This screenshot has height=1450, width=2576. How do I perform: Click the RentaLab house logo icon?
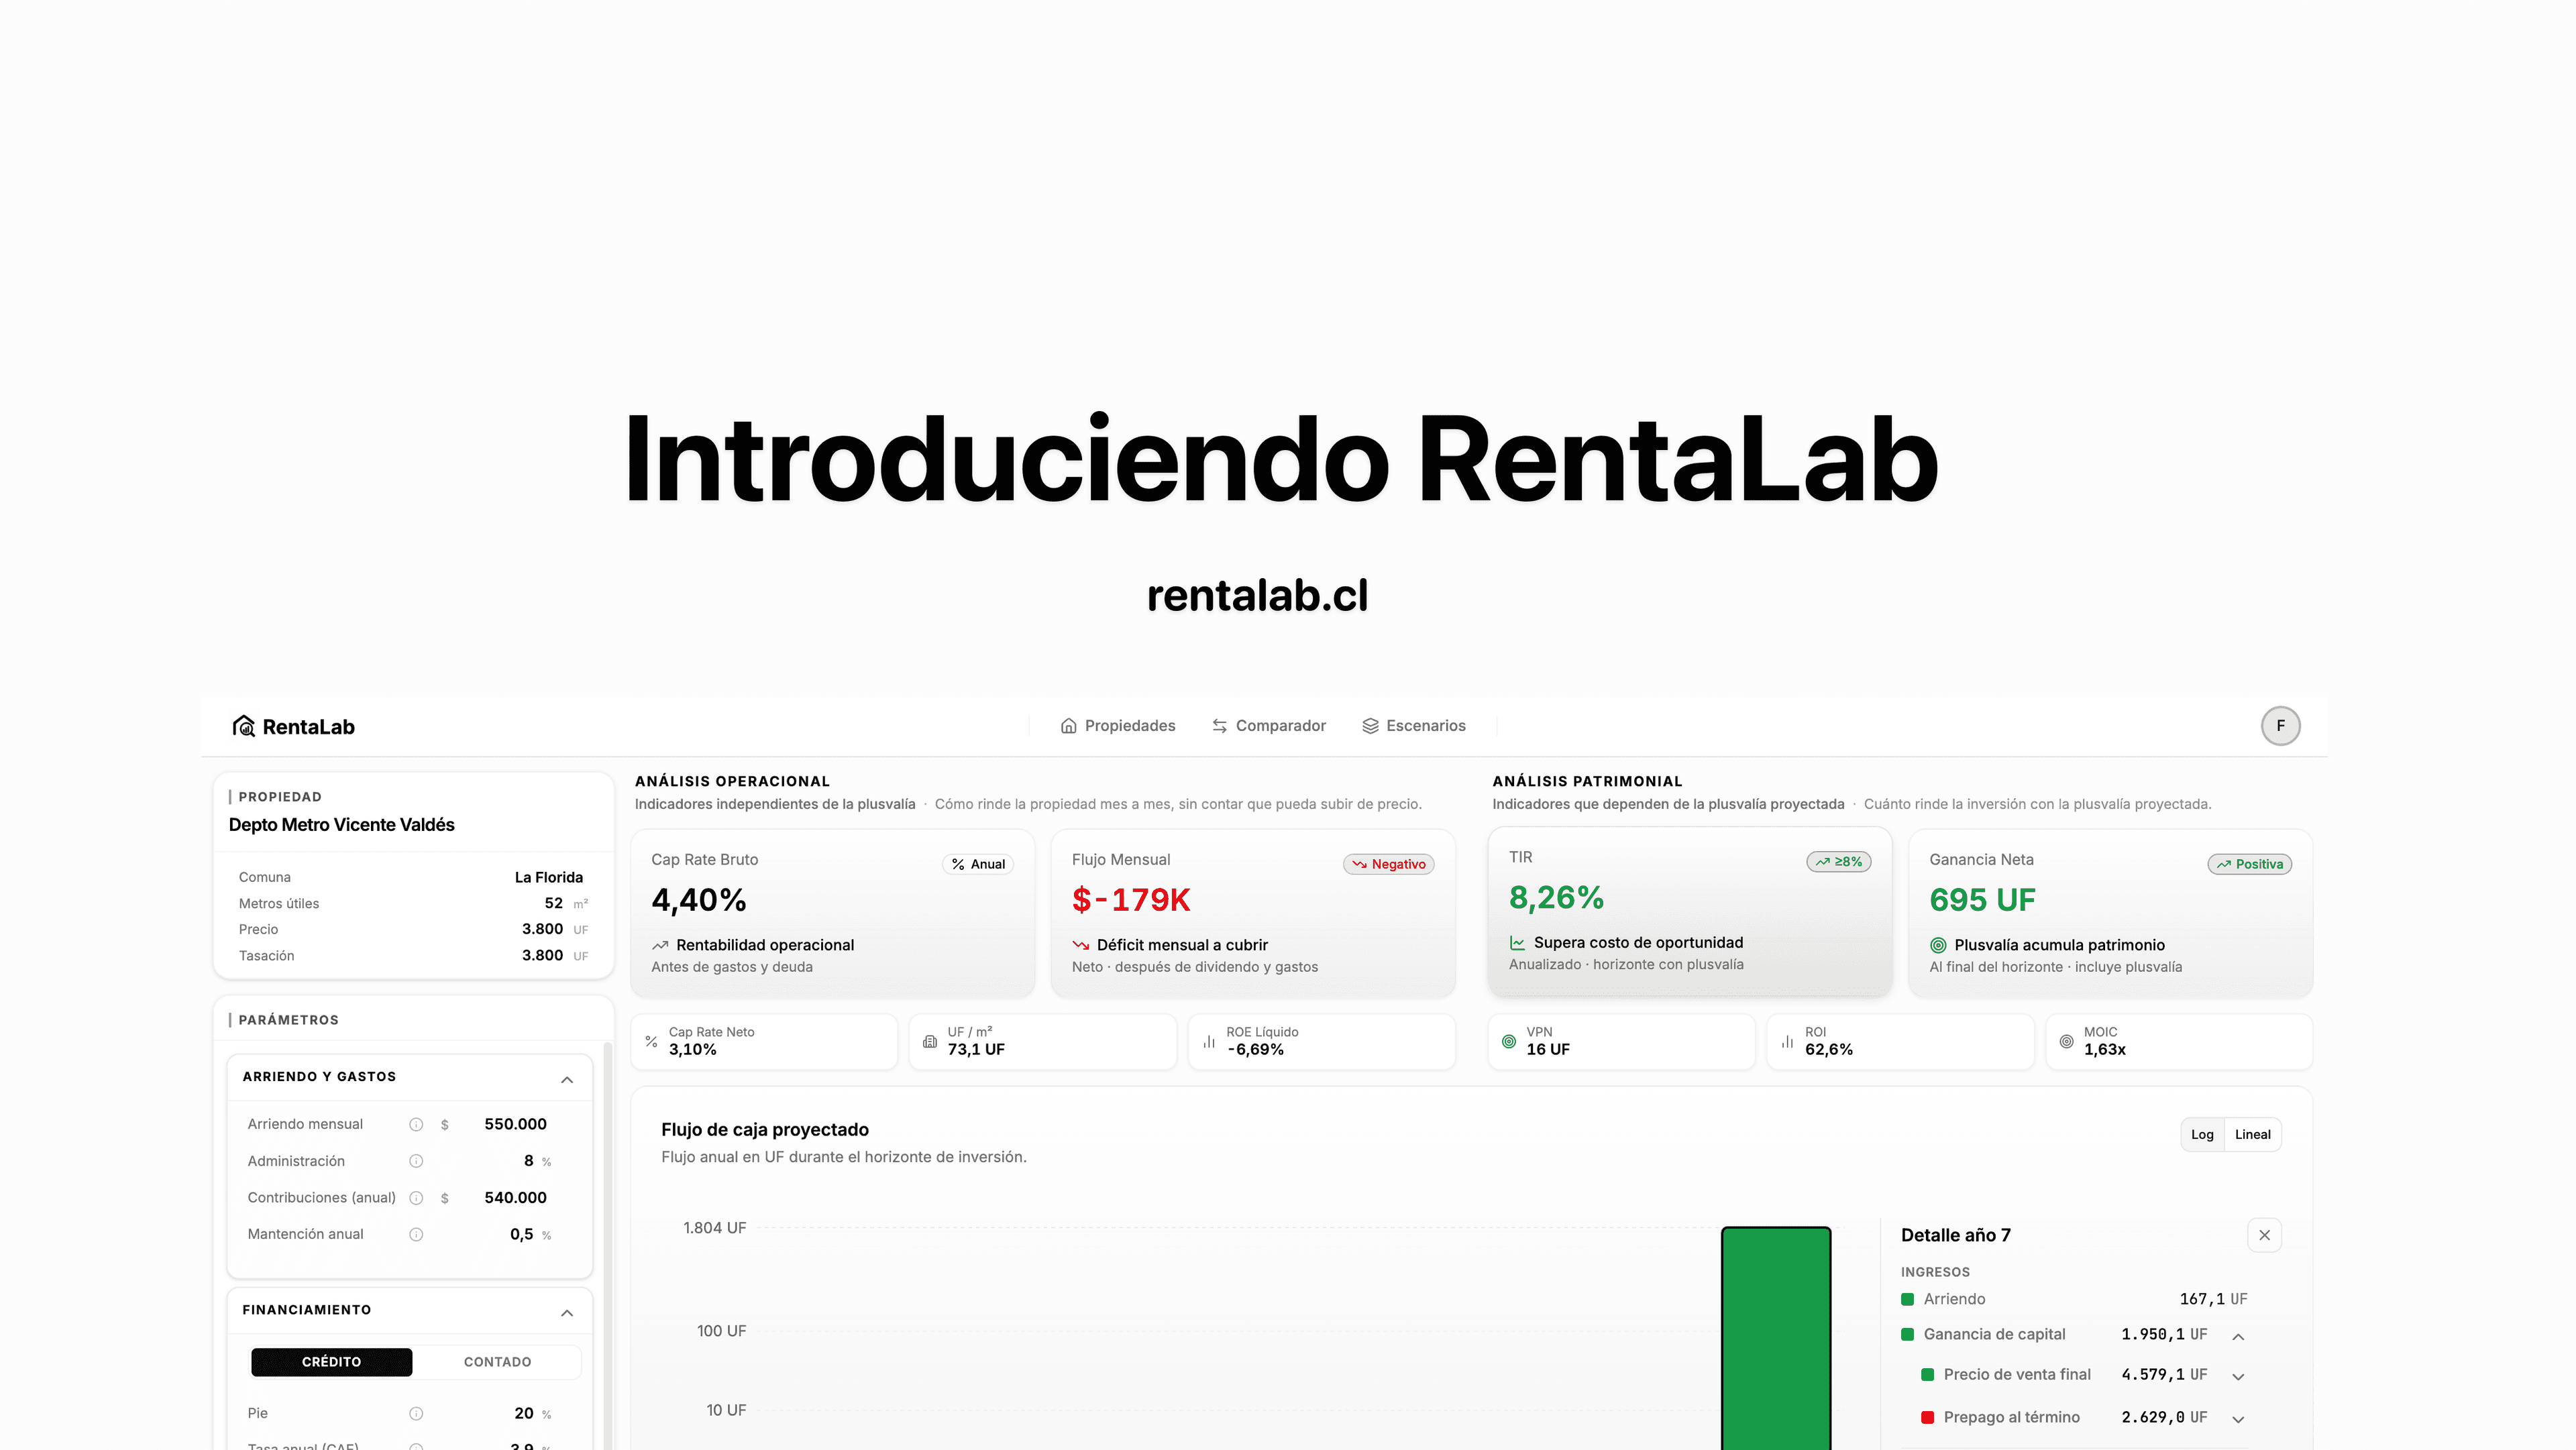244,726
